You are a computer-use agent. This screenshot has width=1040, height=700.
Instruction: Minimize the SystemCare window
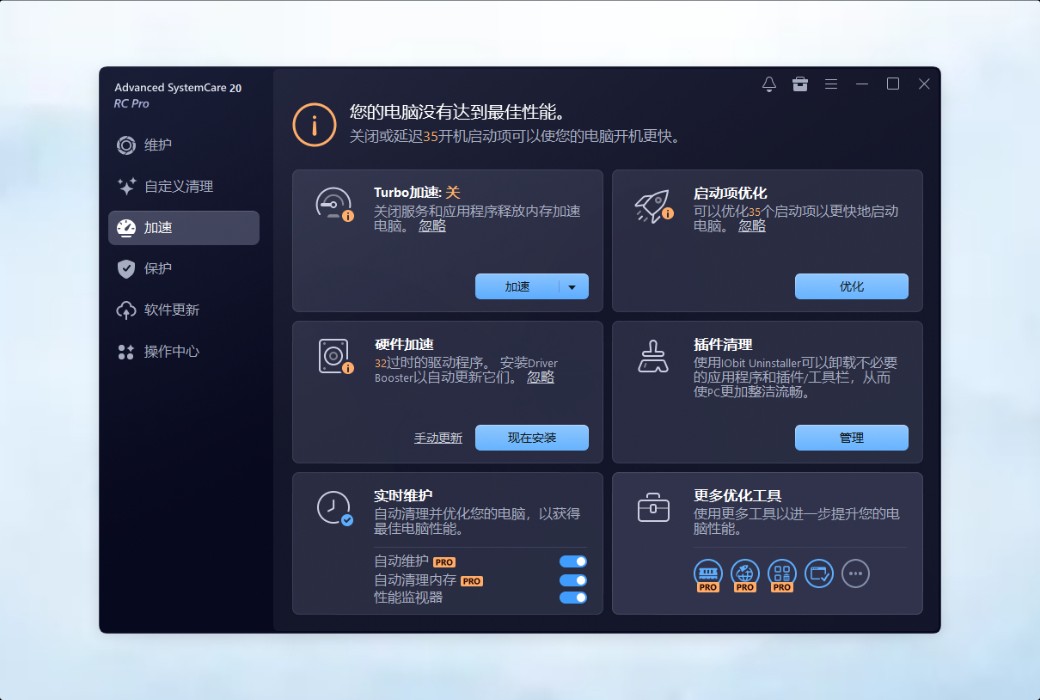862,84
